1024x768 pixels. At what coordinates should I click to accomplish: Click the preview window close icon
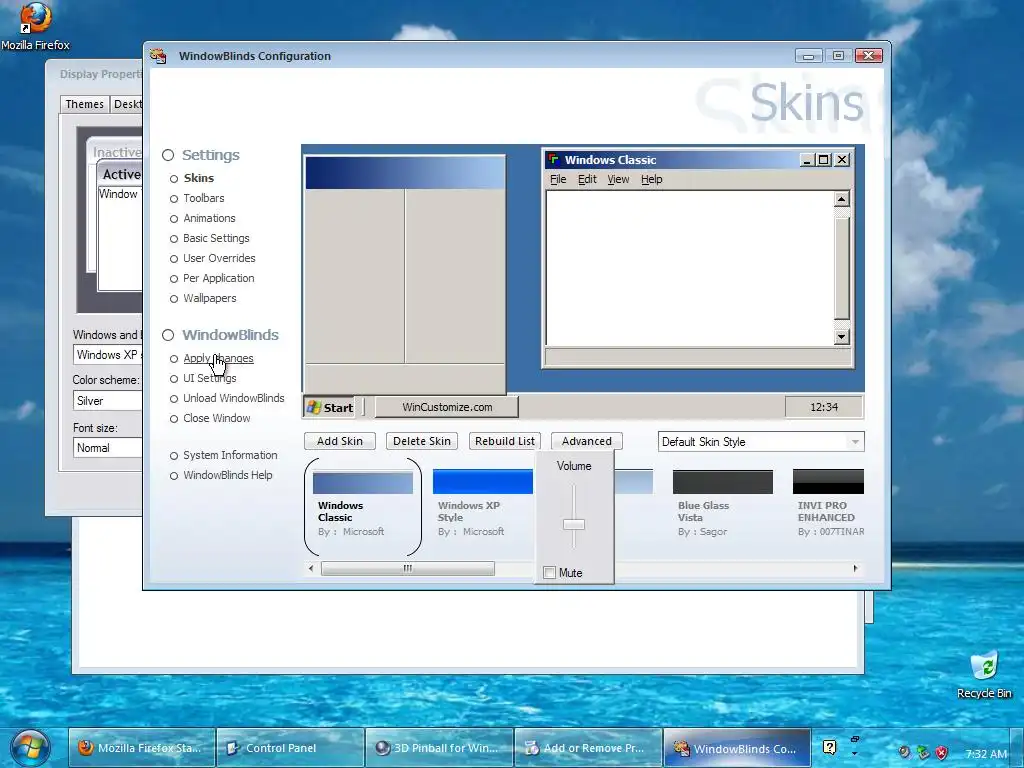point(842,160)
